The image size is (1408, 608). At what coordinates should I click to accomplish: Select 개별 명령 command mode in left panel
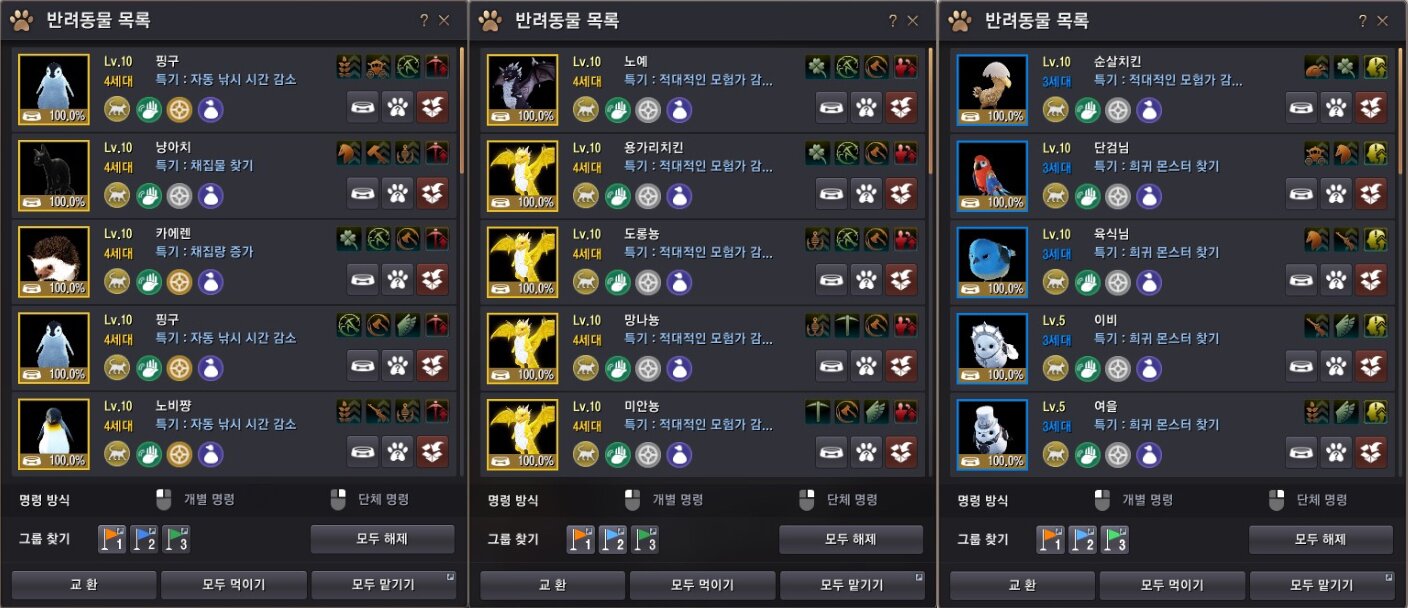point(197,499)
